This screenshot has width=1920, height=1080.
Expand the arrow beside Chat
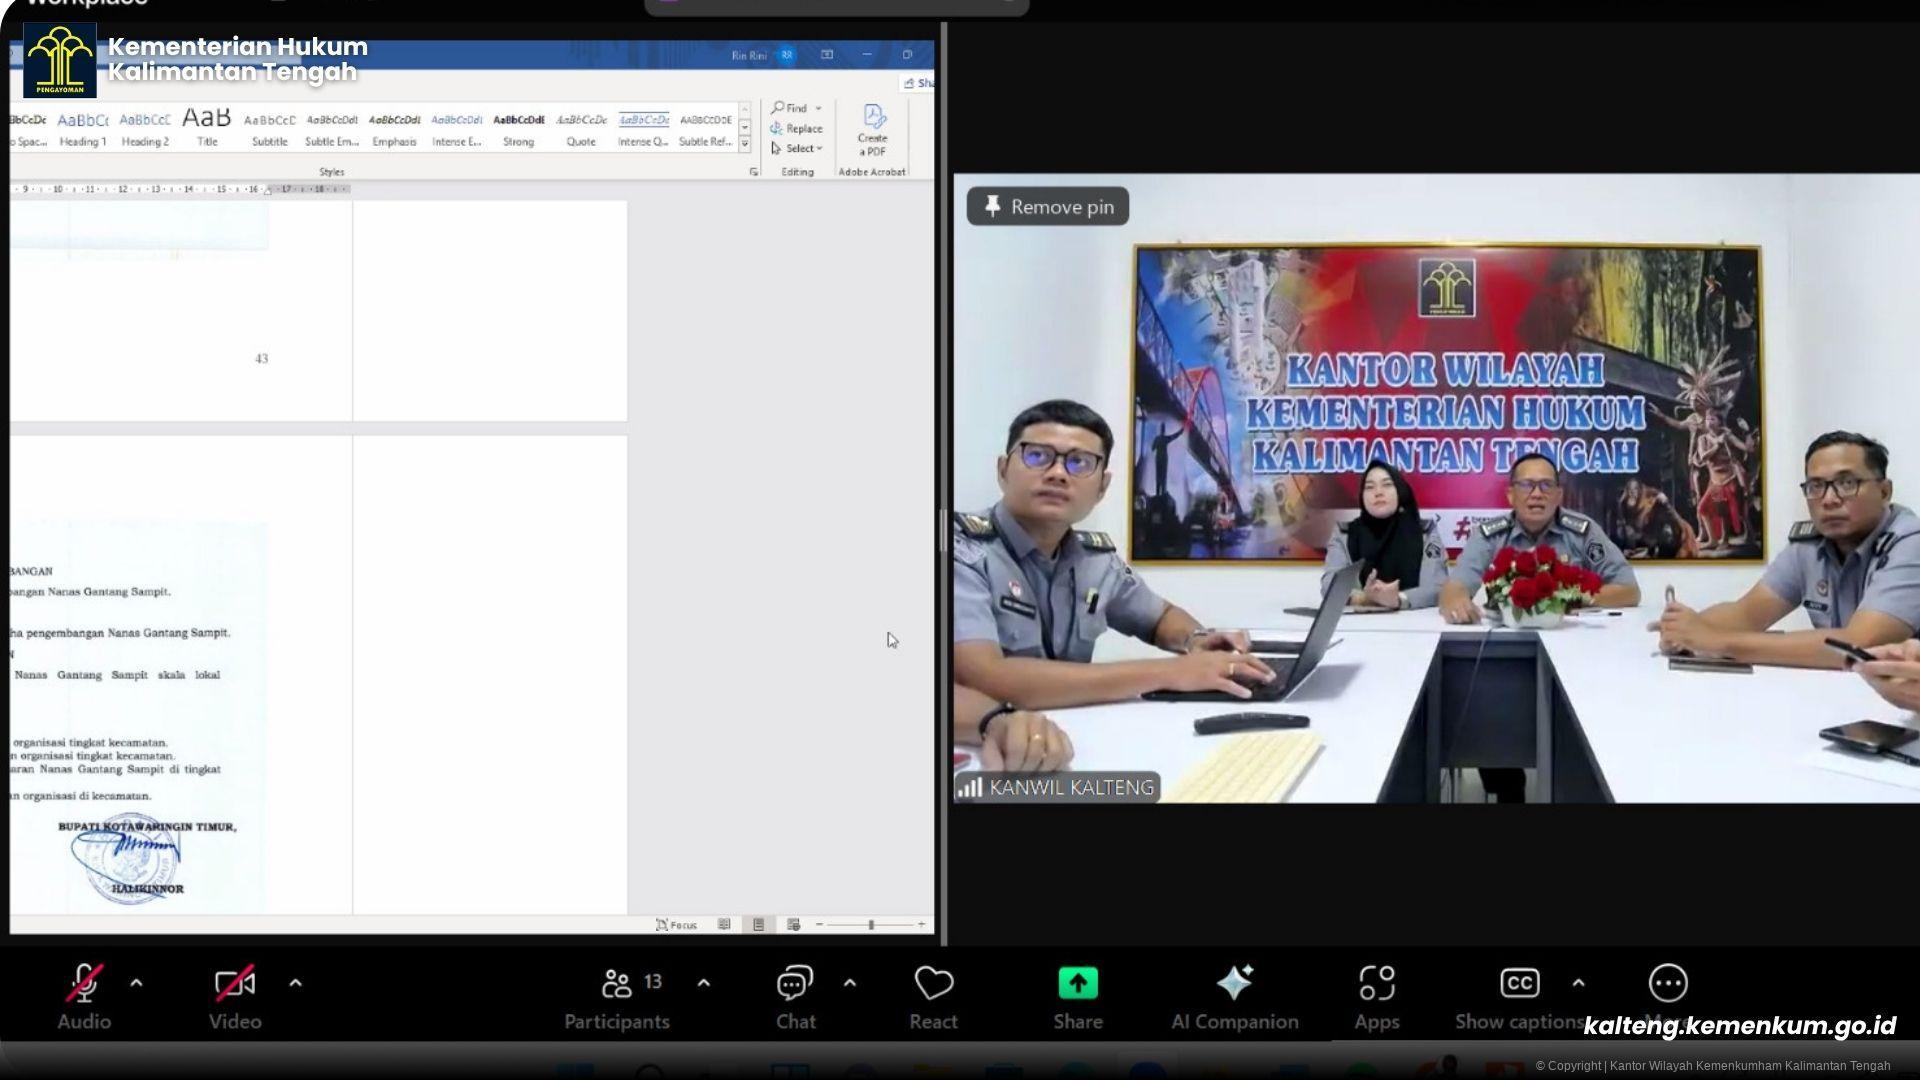(x=849, y=984)
